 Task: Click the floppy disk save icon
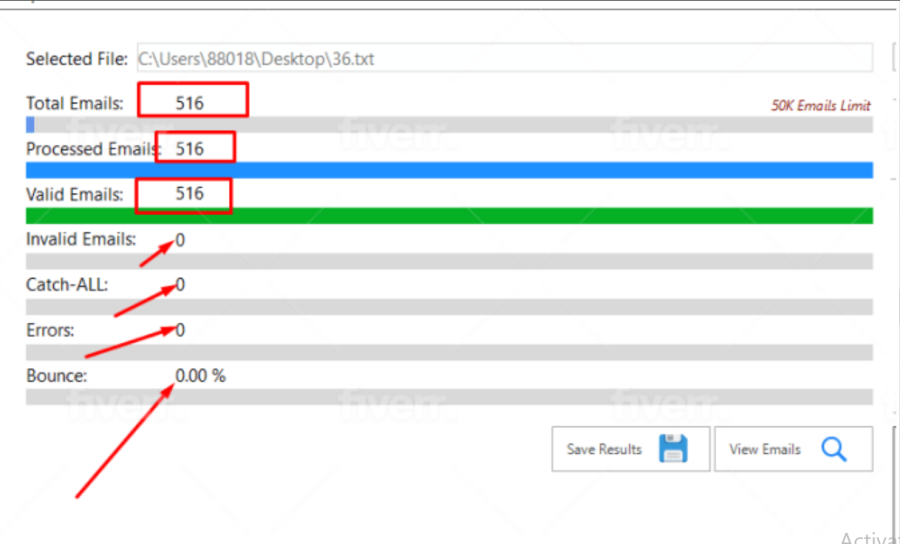coord(673,448)
